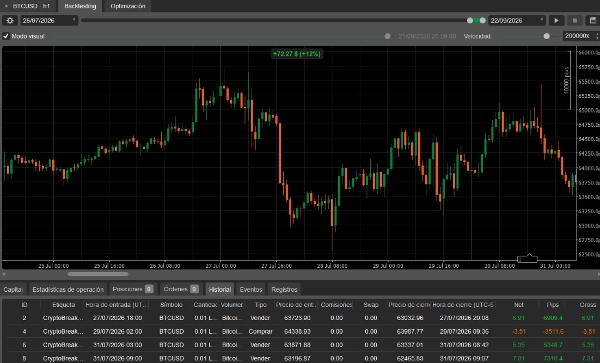Click the +72.27 $ (+12%) profit label

pyautogui.click(x=297, y=54)
